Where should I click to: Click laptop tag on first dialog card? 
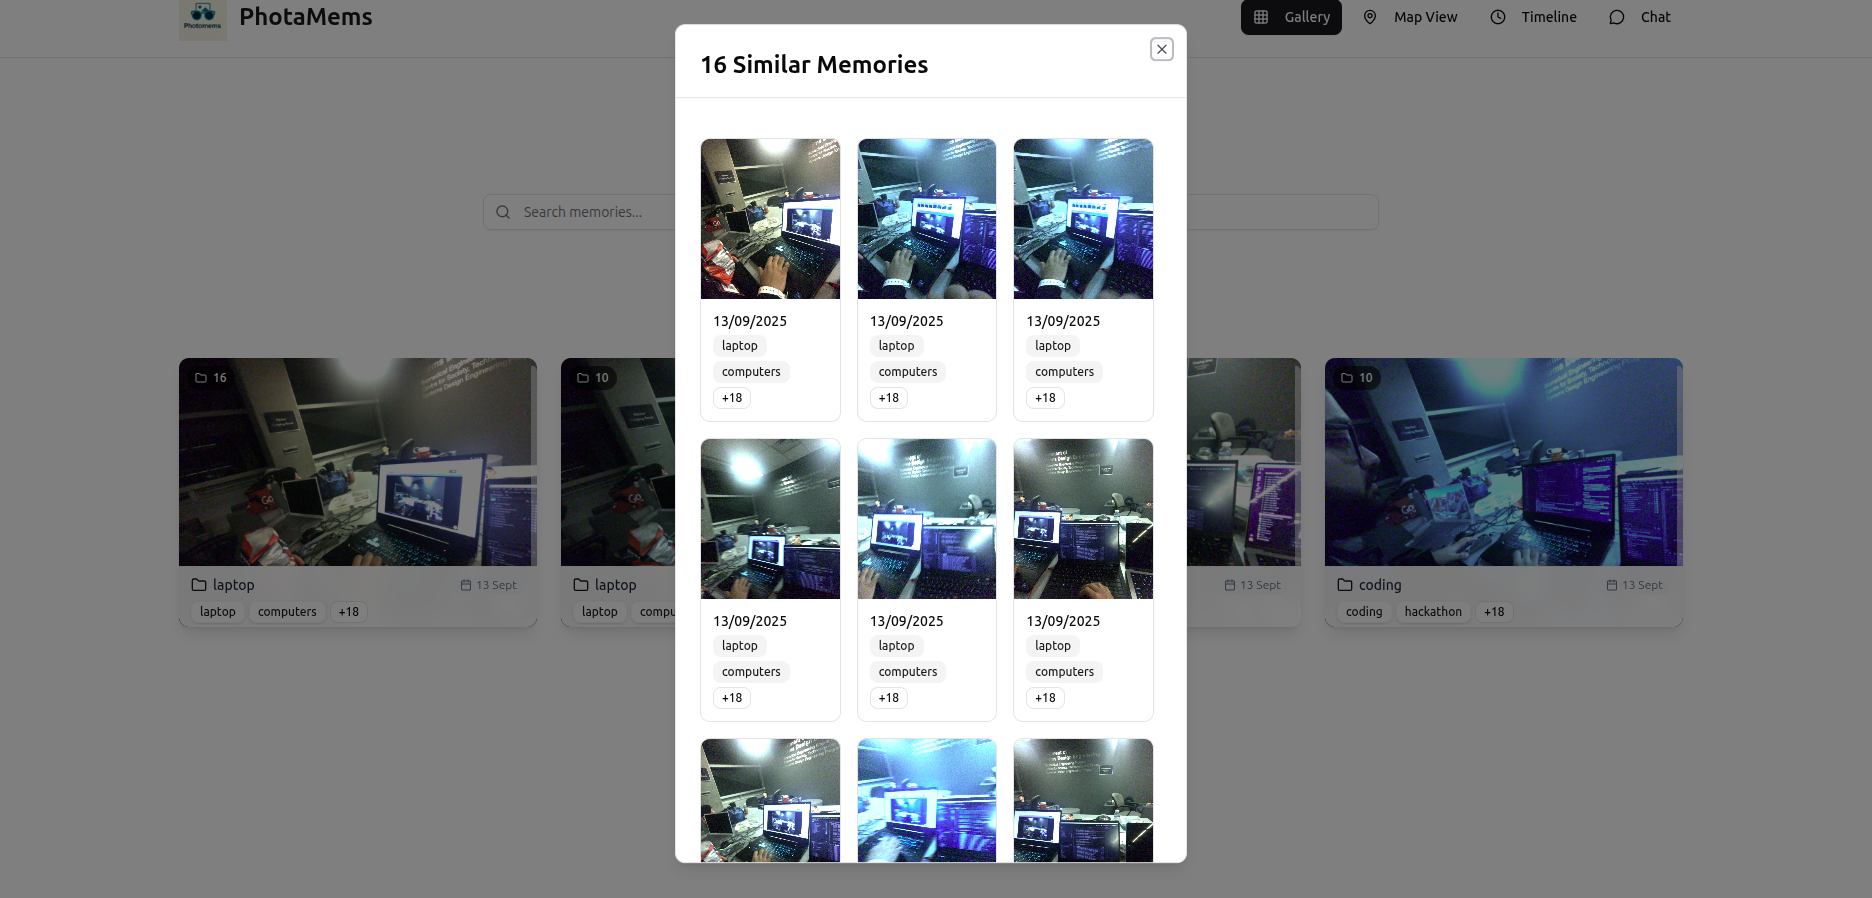tap(740, 346)
